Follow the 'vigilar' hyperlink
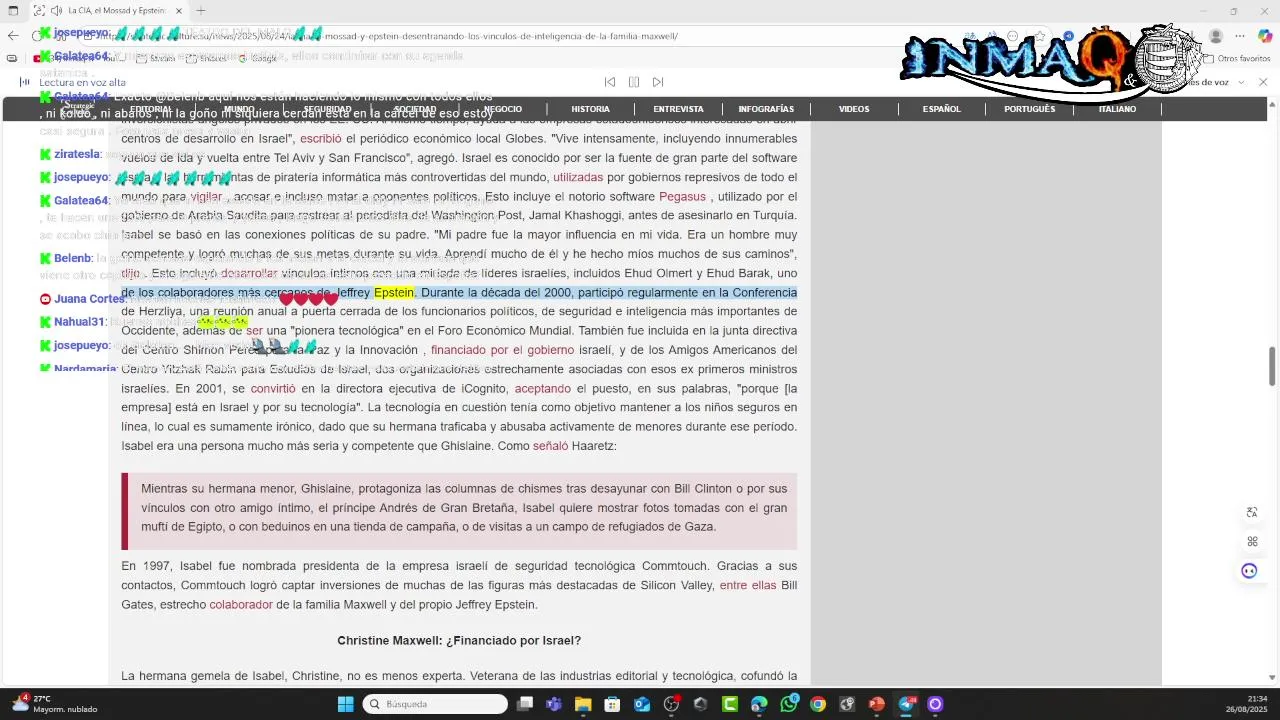Viewport: 1280px width, 720px height. click(206, 197)
